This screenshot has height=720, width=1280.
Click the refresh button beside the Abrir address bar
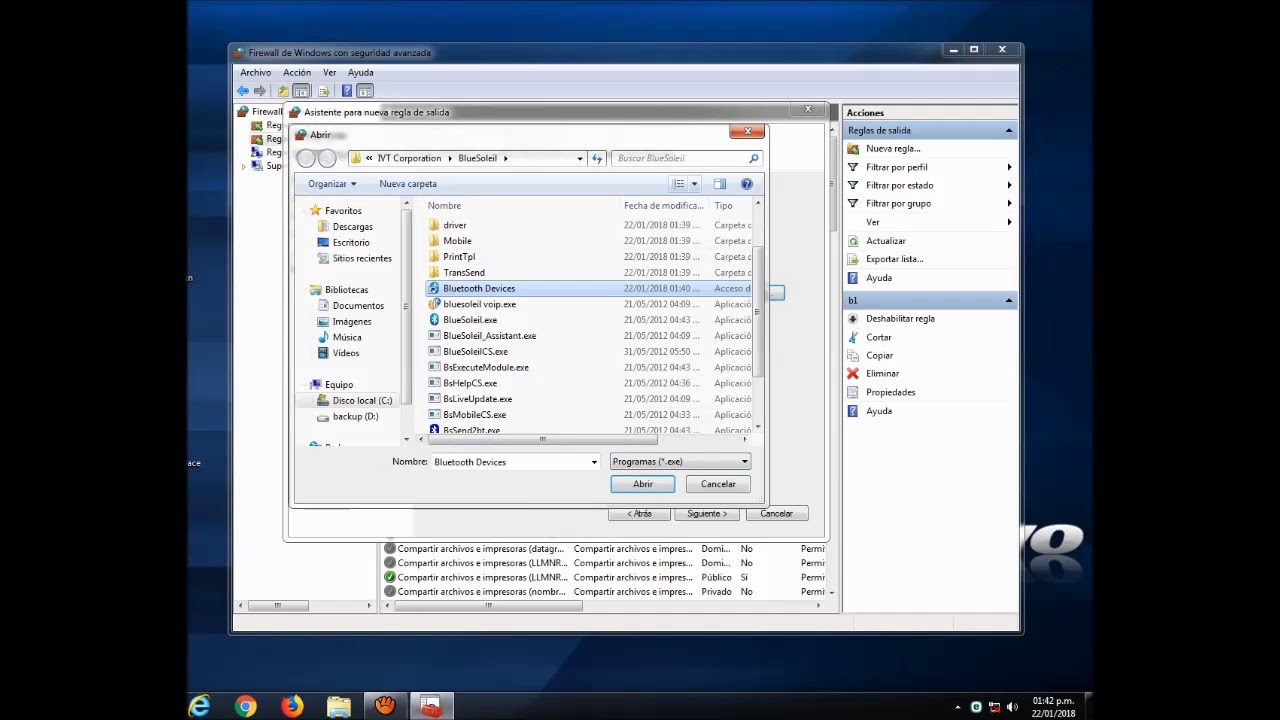coord(597,158)
